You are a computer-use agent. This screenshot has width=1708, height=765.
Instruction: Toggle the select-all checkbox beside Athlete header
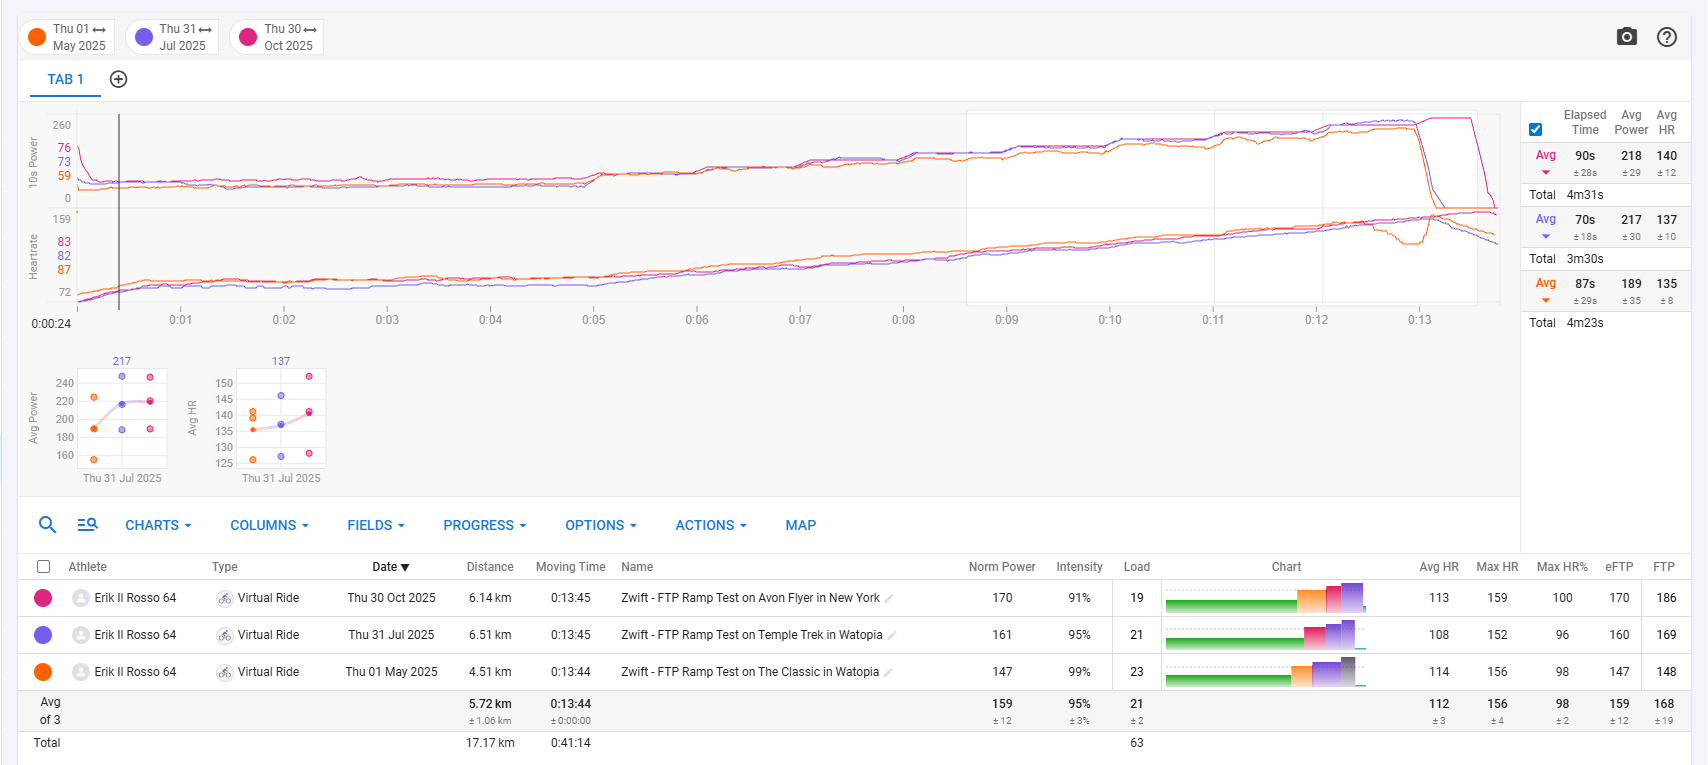pyautogui.click(x=43, y=567)
